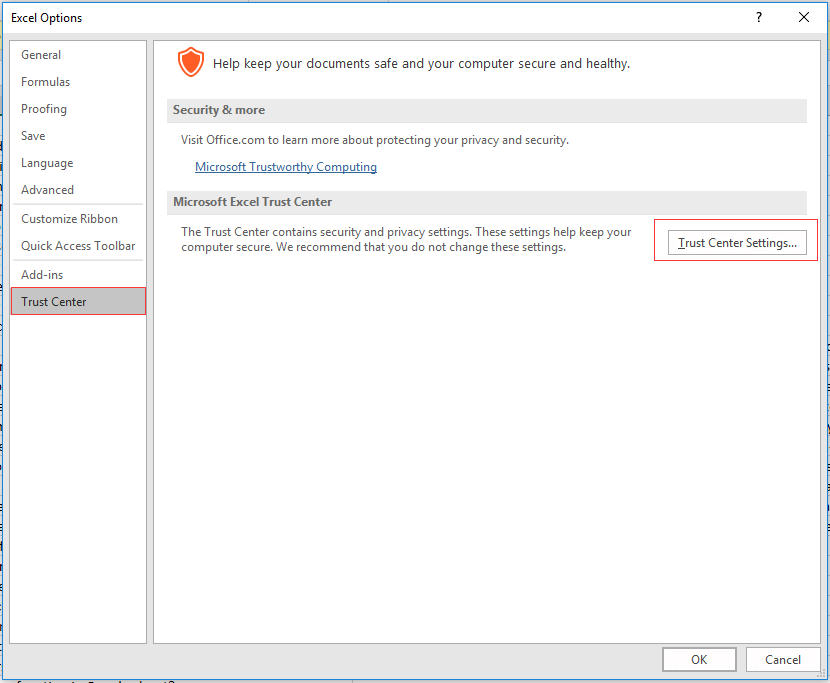830x683 pixels.
Task: Confirm the dialog with OK
Action: (x=699, y=659)
